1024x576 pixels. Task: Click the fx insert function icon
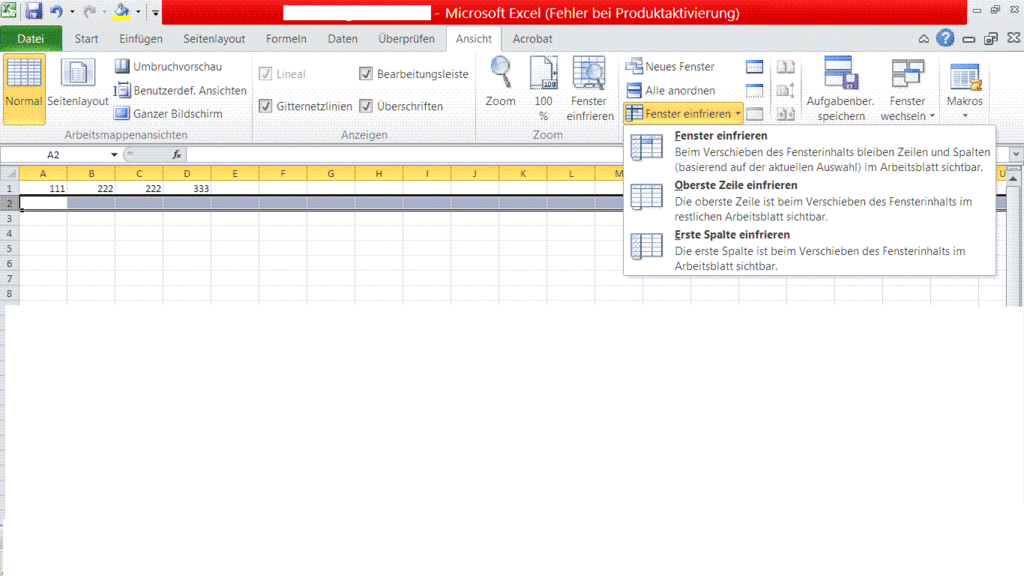click(x=176, y=155)
